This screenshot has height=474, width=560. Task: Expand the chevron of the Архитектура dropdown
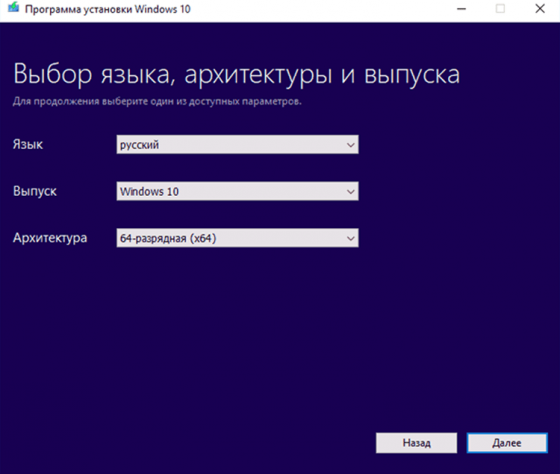point(350,239)
